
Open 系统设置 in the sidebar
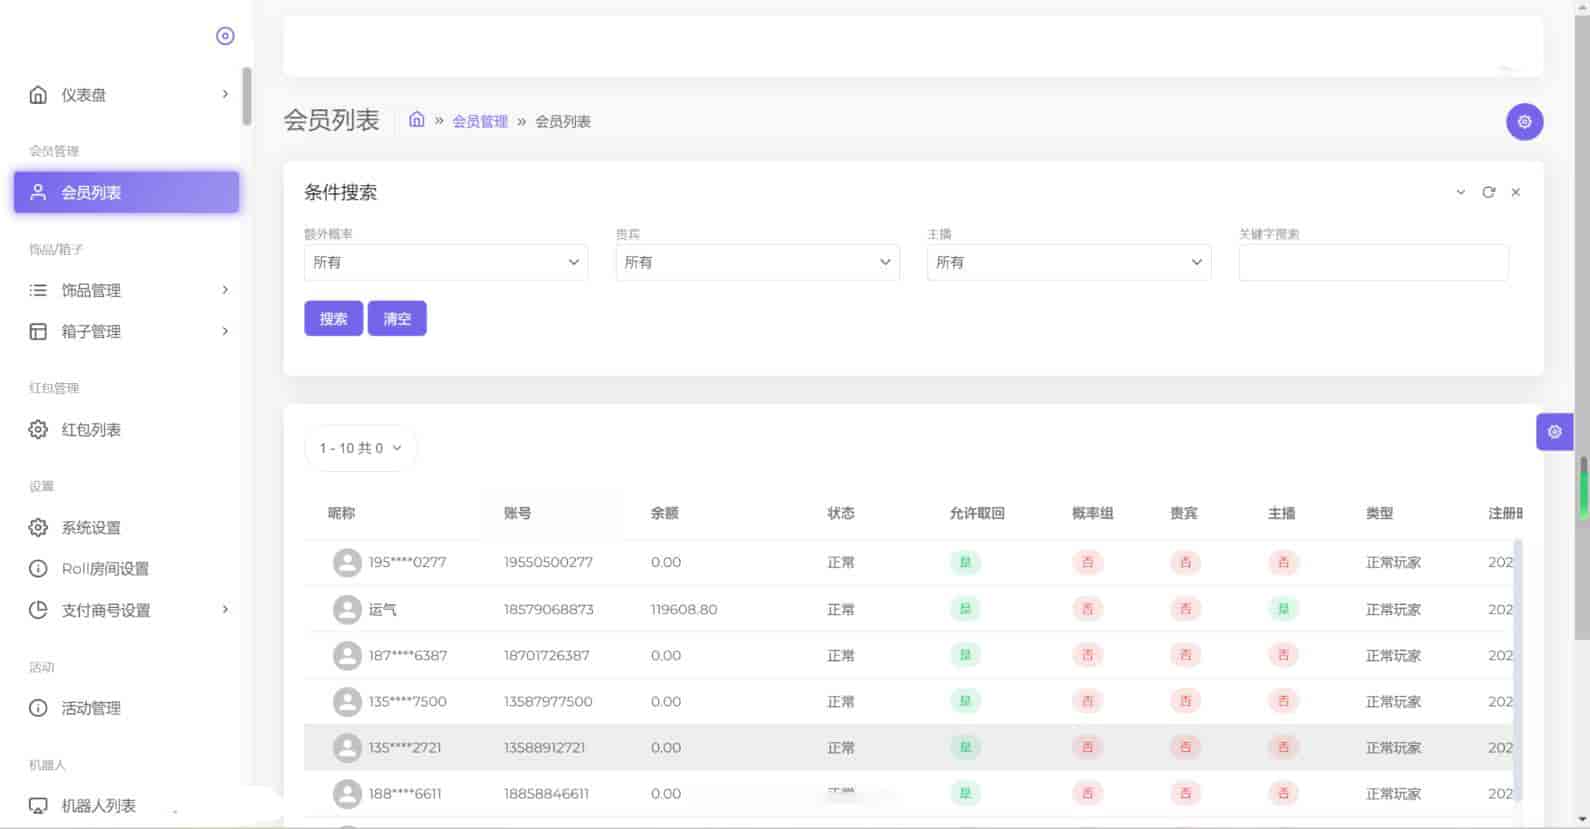tap(90, 527)
